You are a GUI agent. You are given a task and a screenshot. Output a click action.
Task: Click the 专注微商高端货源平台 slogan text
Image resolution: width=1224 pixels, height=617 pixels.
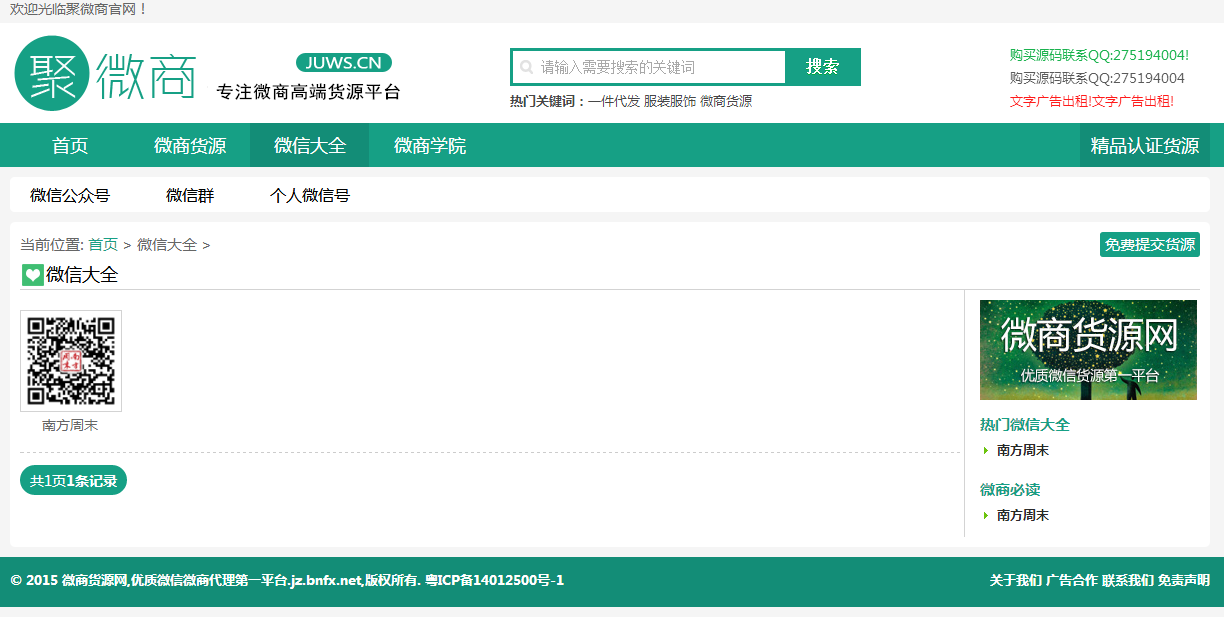coord(309,92)
